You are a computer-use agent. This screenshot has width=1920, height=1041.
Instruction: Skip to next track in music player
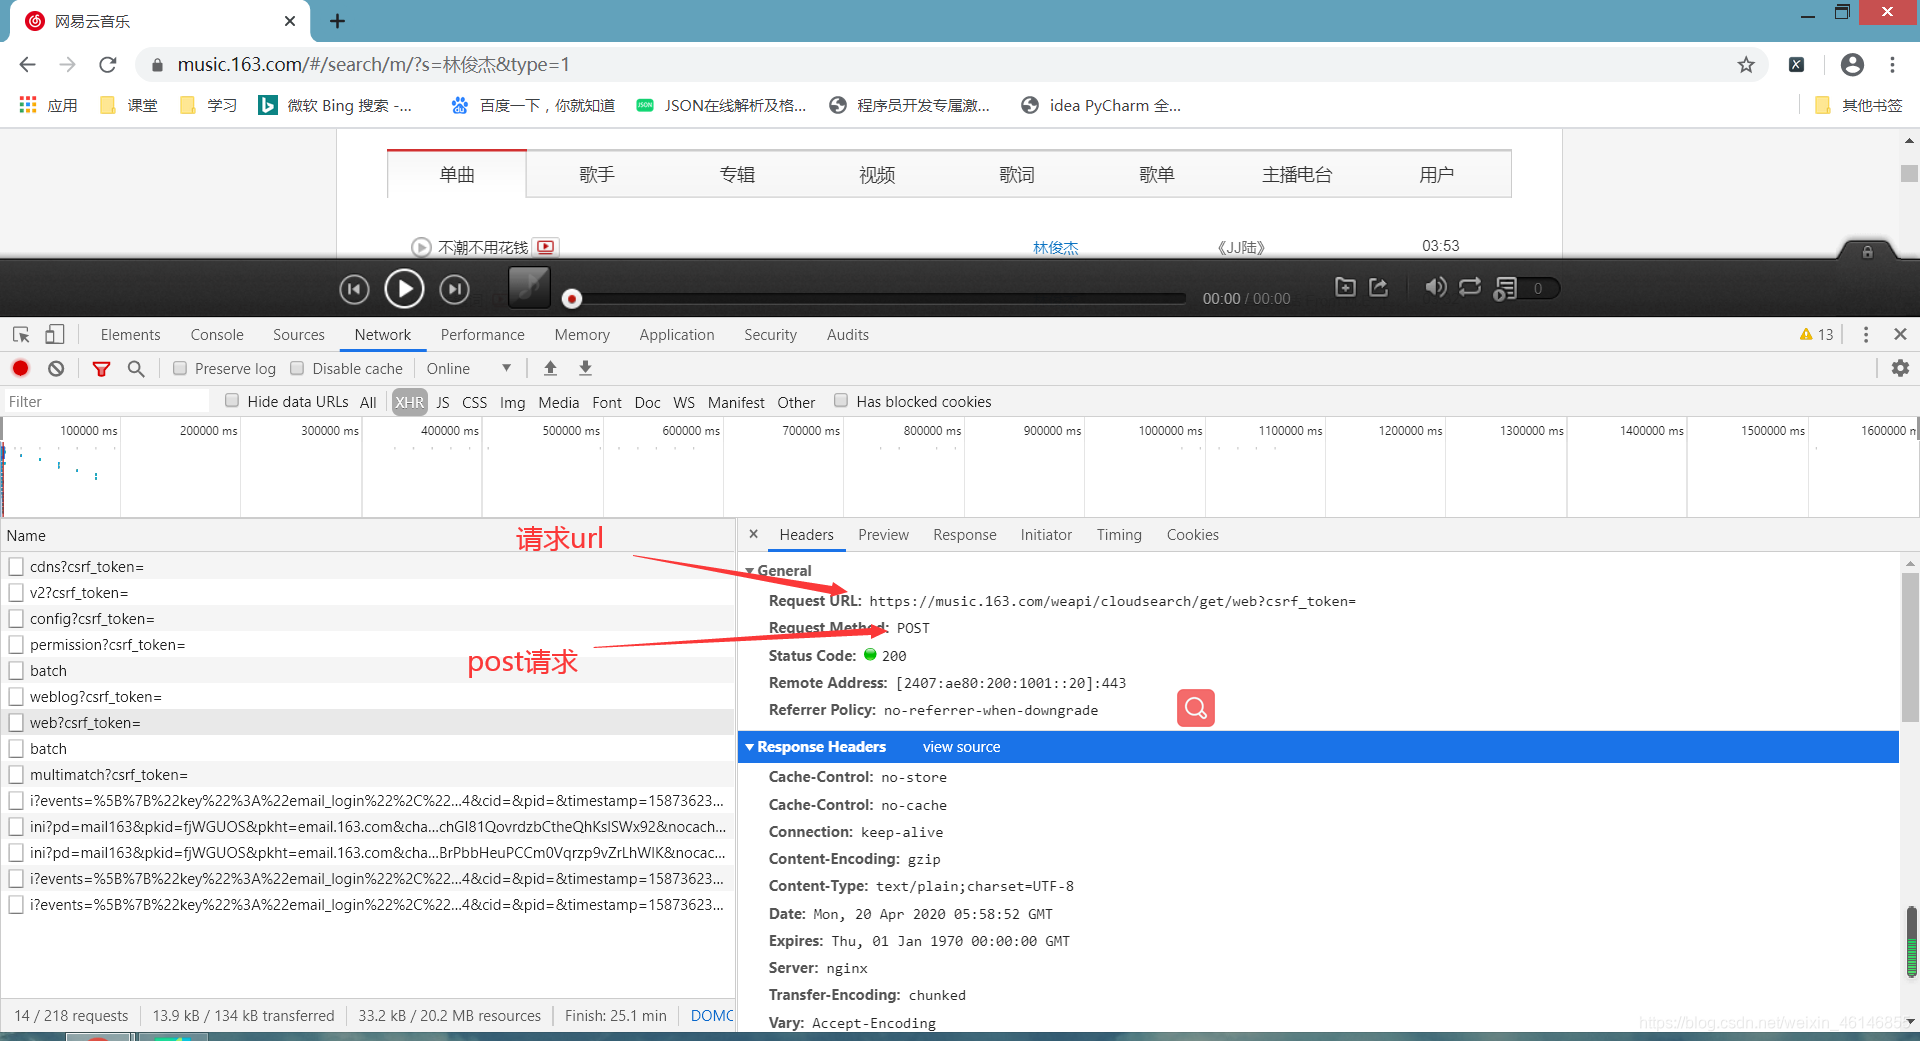(455, 289)
